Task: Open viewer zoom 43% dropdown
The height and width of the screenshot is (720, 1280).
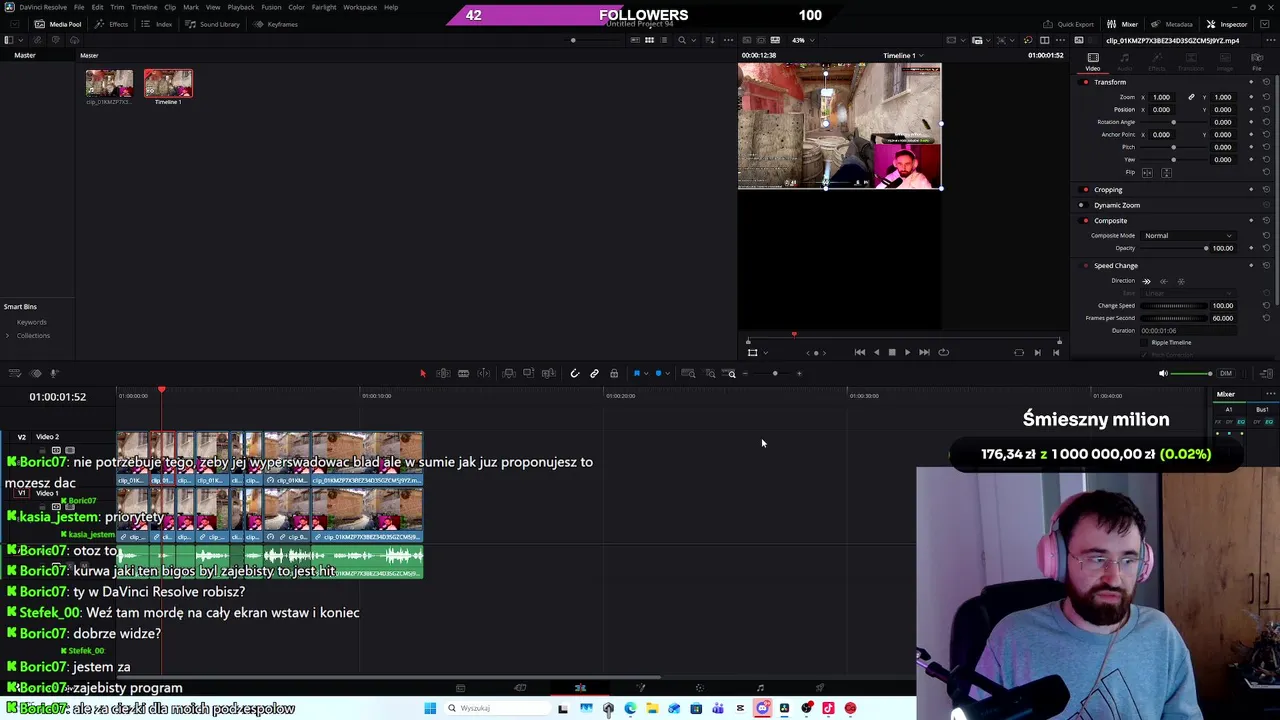Action: (x=803, y=40)
